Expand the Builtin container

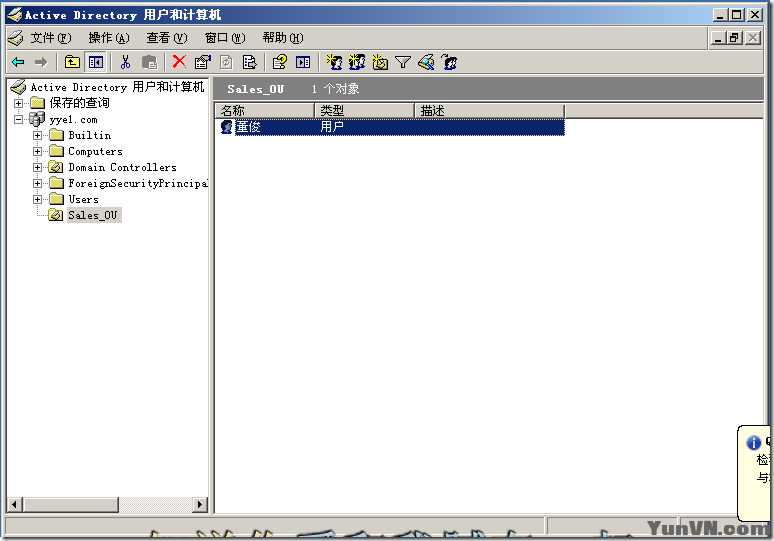tap(38, 135)
